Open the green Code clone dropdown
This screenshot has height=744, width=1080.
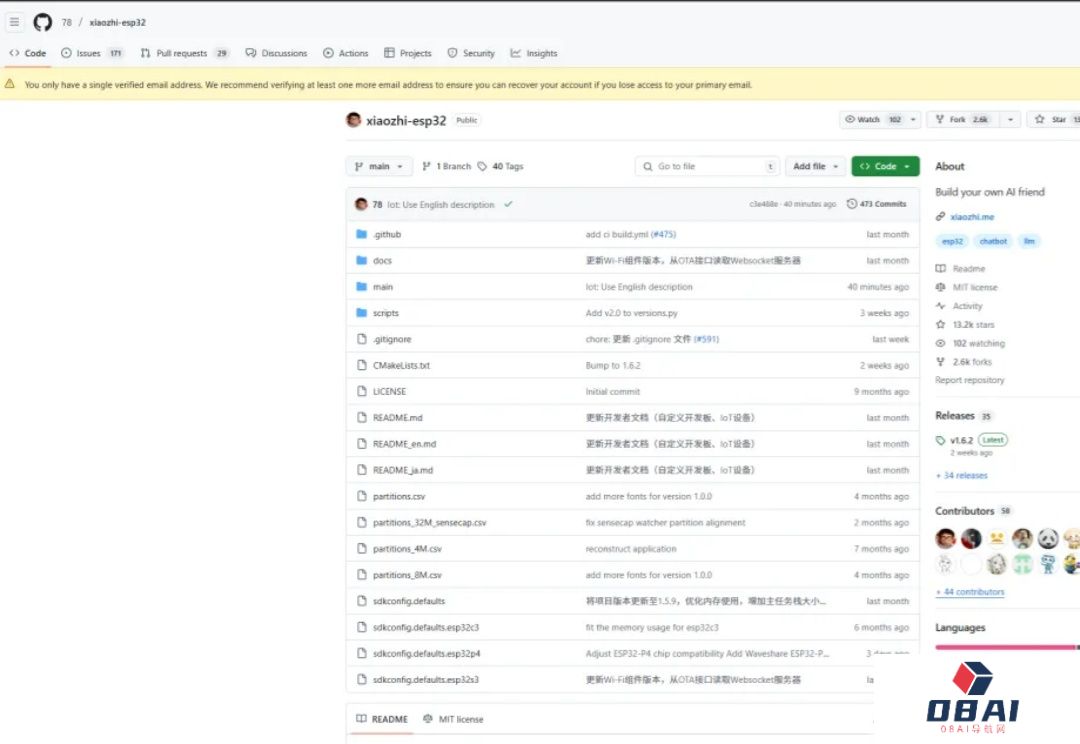point(885,166)
